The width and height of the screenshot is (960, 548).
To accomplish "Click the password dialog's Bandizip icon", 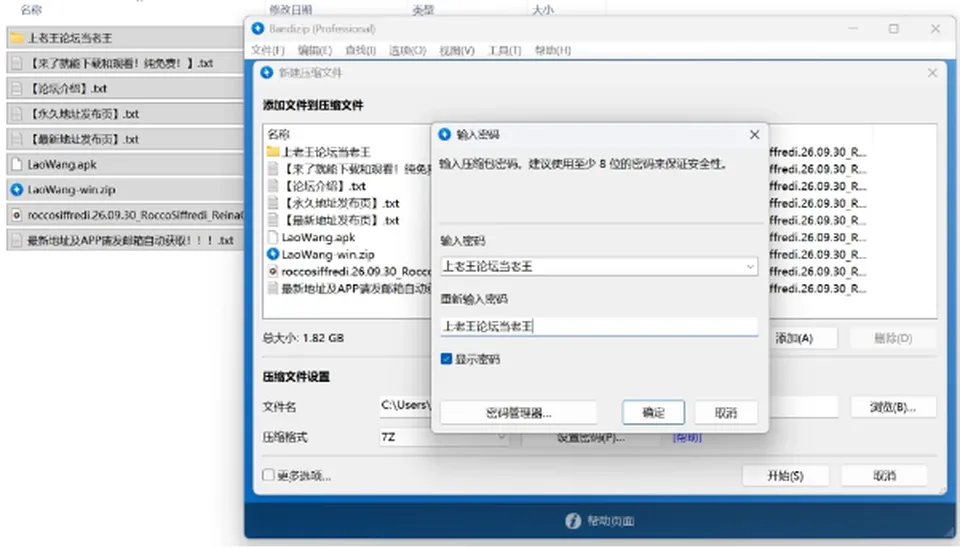I will pyautogui.click(x=445, y=135).
